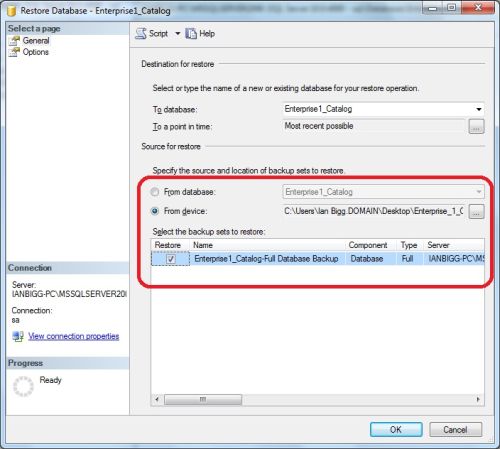Open the Help icon in toolbar
Image resolution: width=500 pixels, height=449 pixels.
(x=191, y=34)
